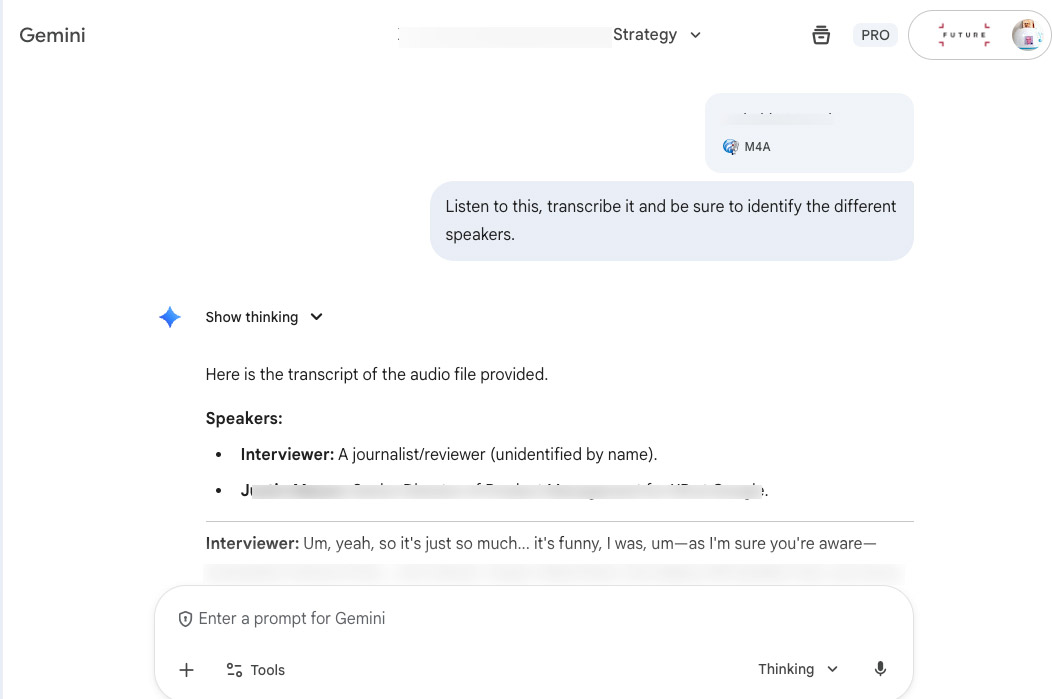Activate the microphone voice input
Screen dimensions: 1052x699
[x=880, y=669]
